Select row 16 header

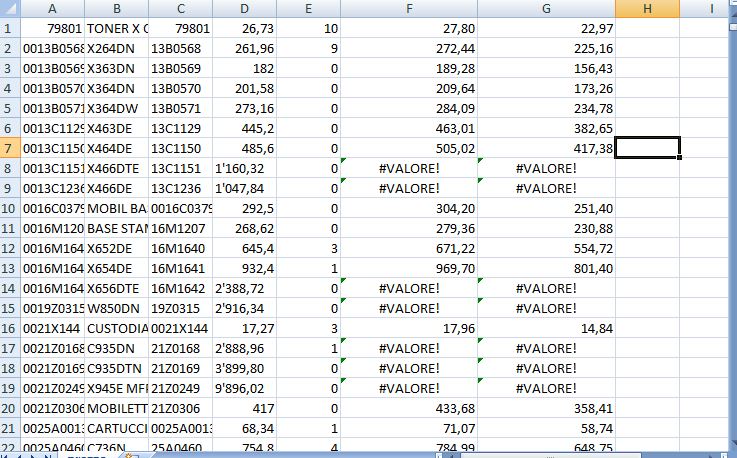click(x=10, y=328)
